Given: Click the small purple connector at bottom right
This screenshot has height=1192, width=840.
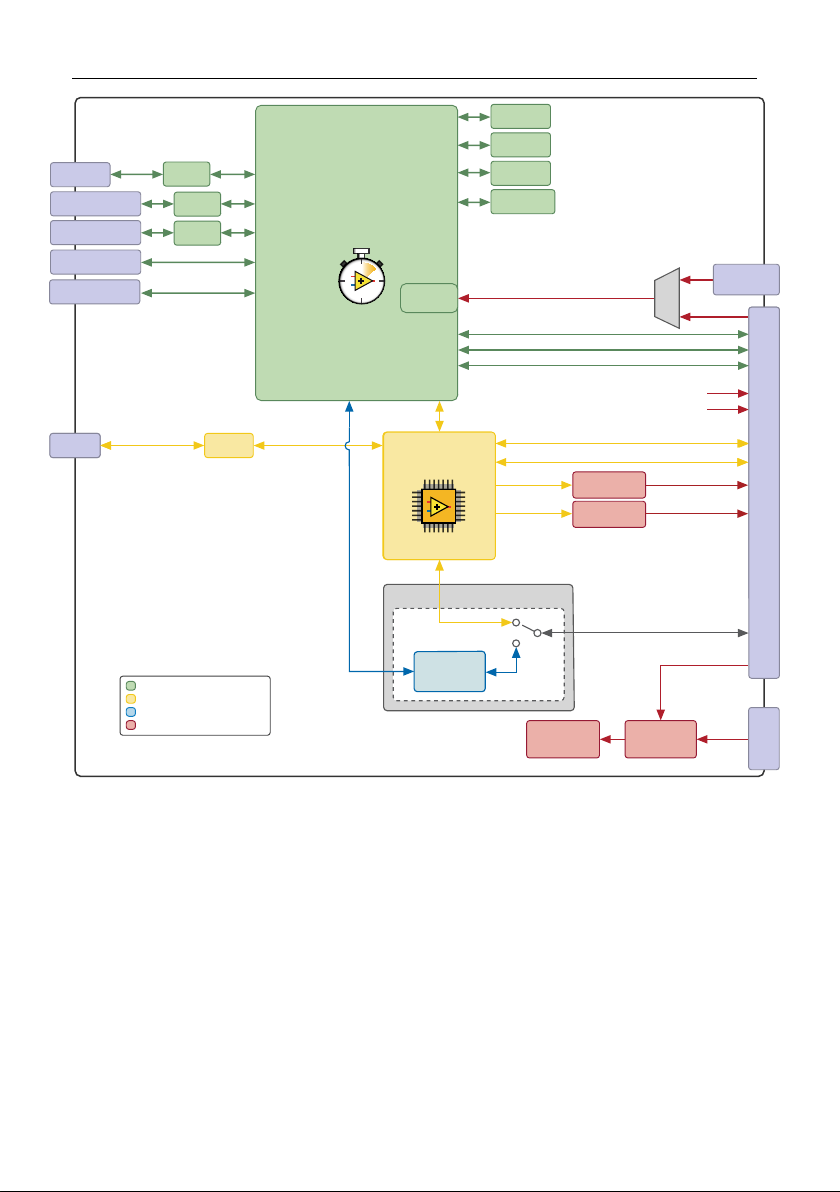Looking at the screenshot, I should [x=764, y=738].
